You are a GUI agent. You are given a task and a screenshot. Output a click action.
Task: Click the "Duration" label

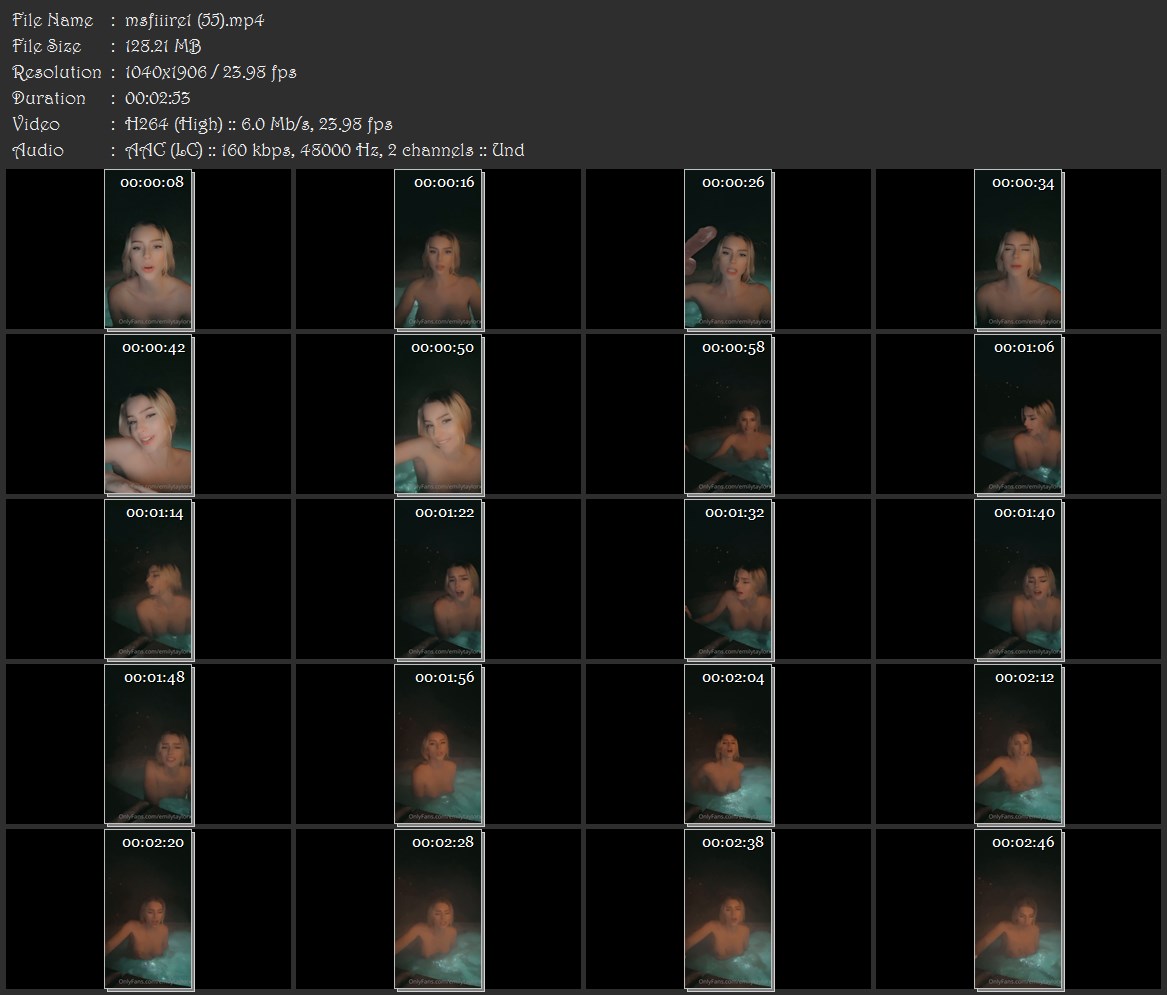coord(49,98)
